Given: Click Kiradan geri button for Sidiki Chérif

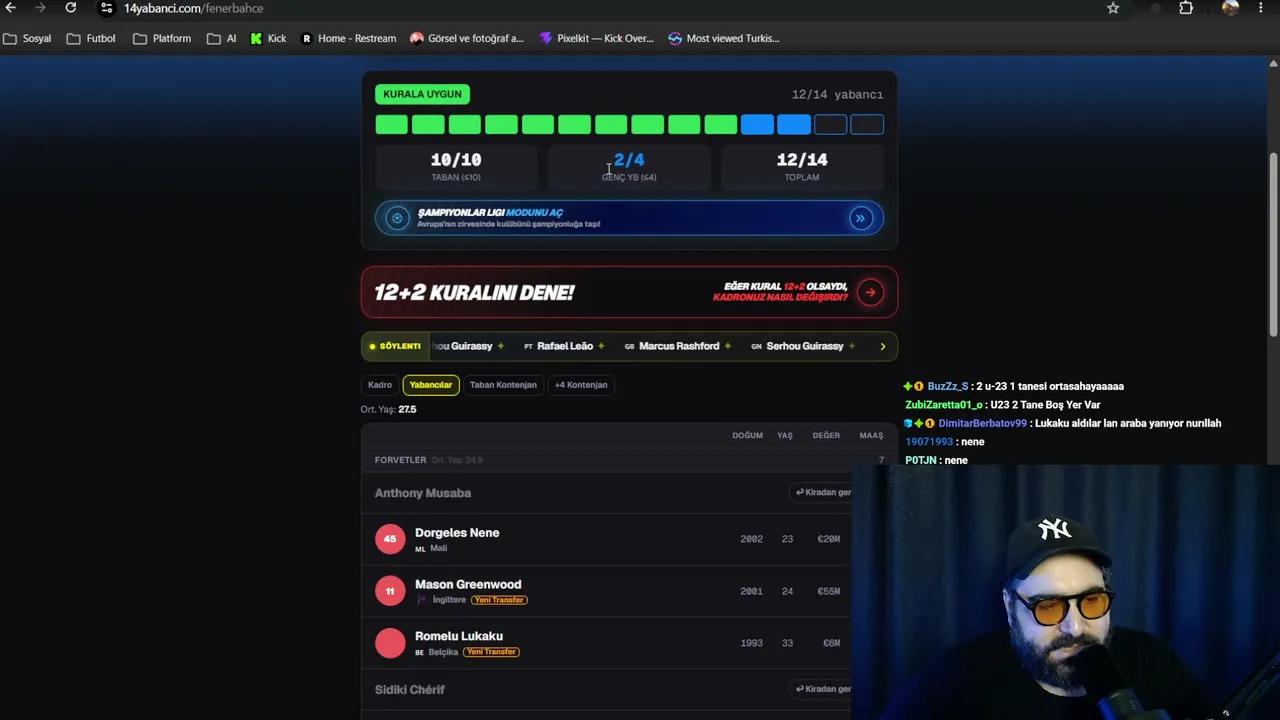Looking at the screenshot, I should [x=822, y=689].
